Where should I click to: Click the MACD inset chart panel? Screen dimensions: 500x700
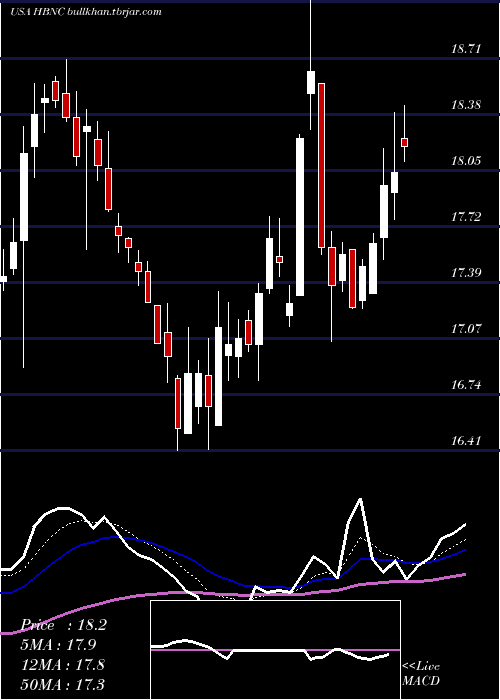click(x=275, y=650)
